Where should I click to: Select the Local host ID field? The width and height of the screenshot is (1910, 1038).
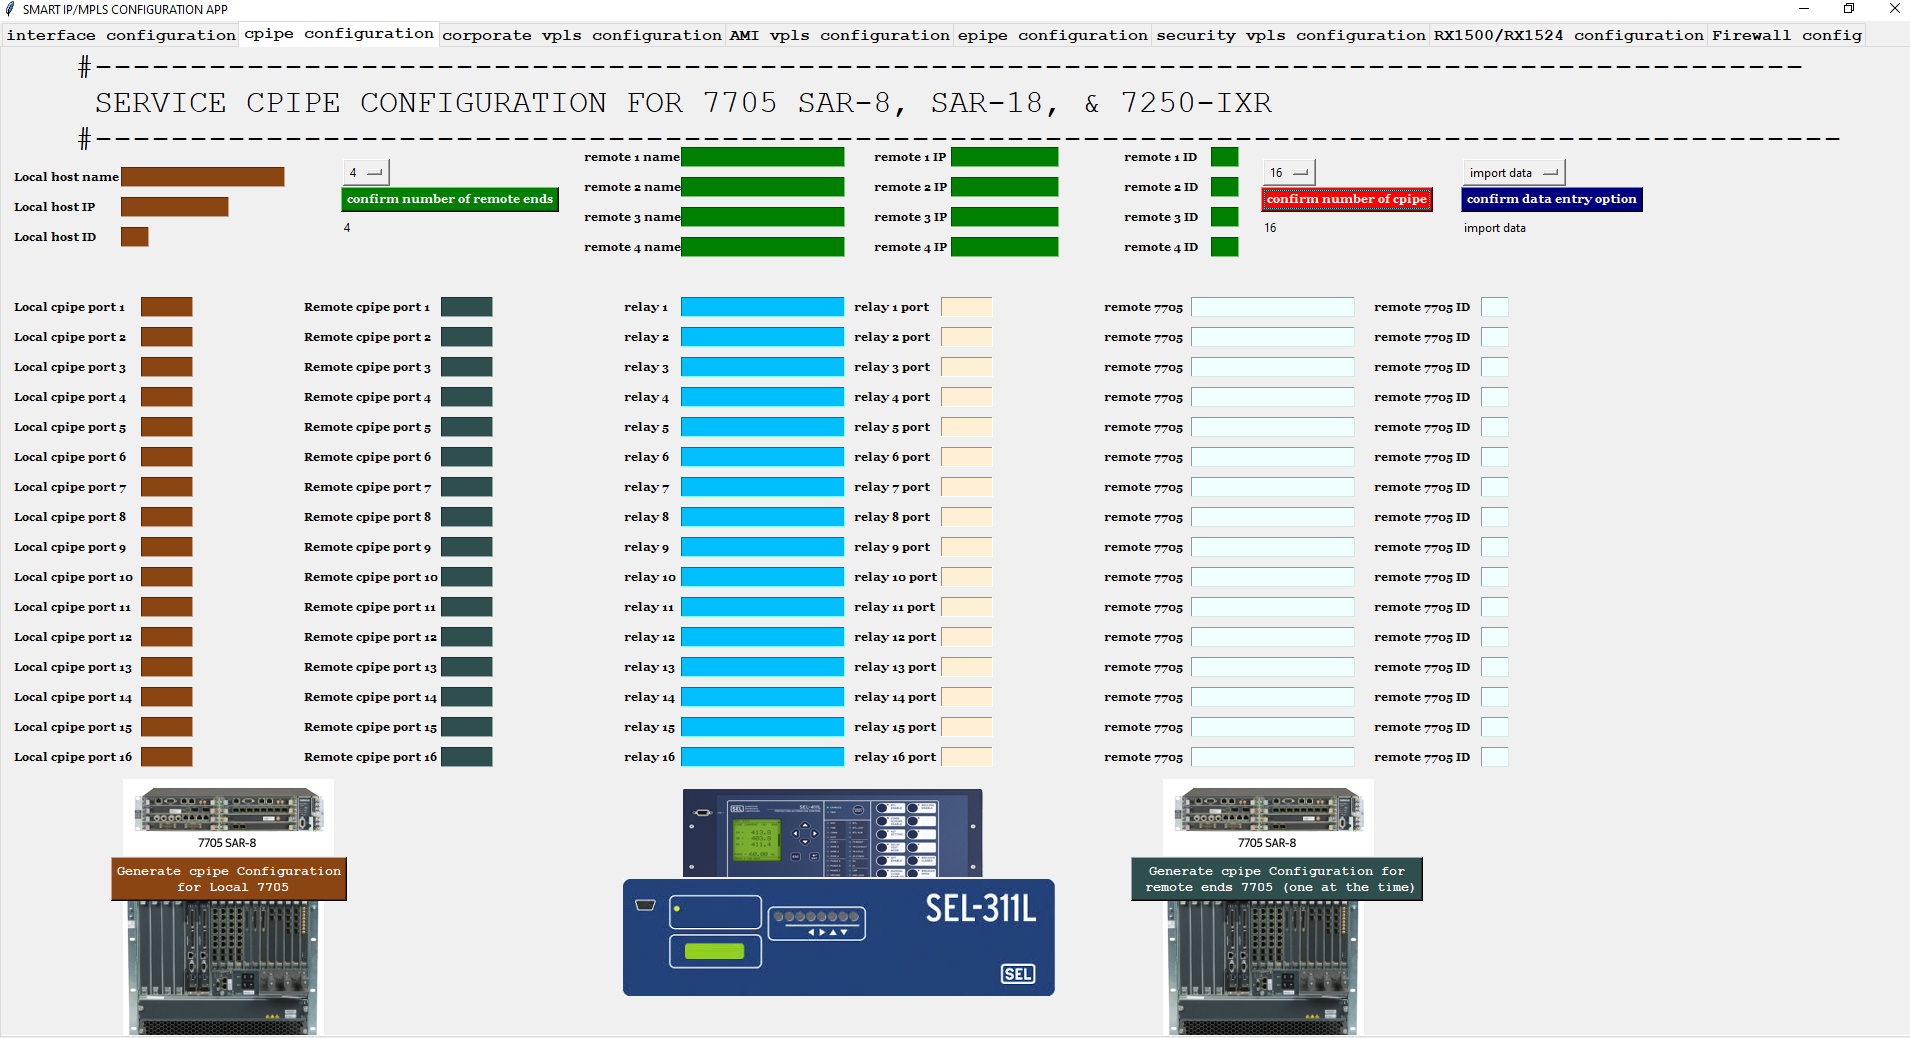click(135, 237)
